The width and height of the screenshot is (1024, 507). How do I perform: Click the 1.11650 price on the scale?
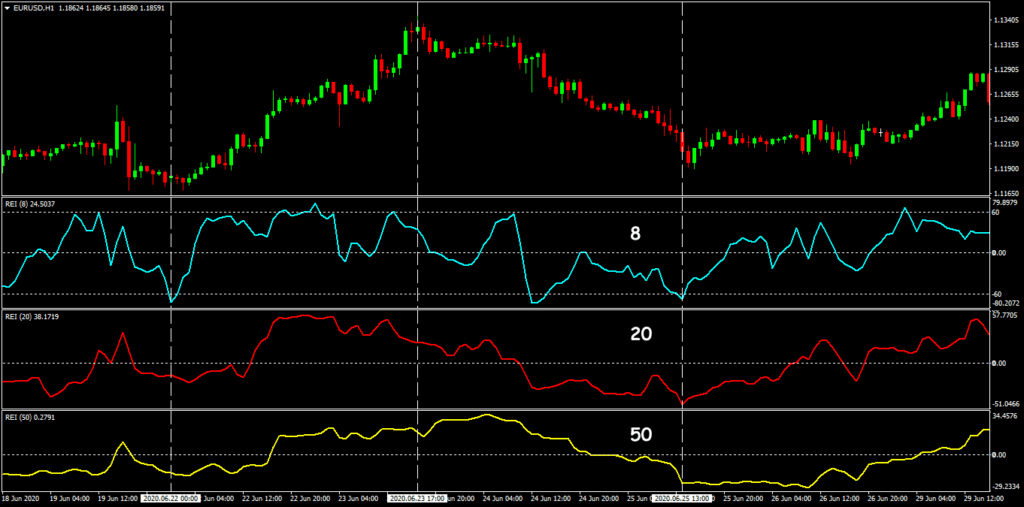click(1005, 192)
